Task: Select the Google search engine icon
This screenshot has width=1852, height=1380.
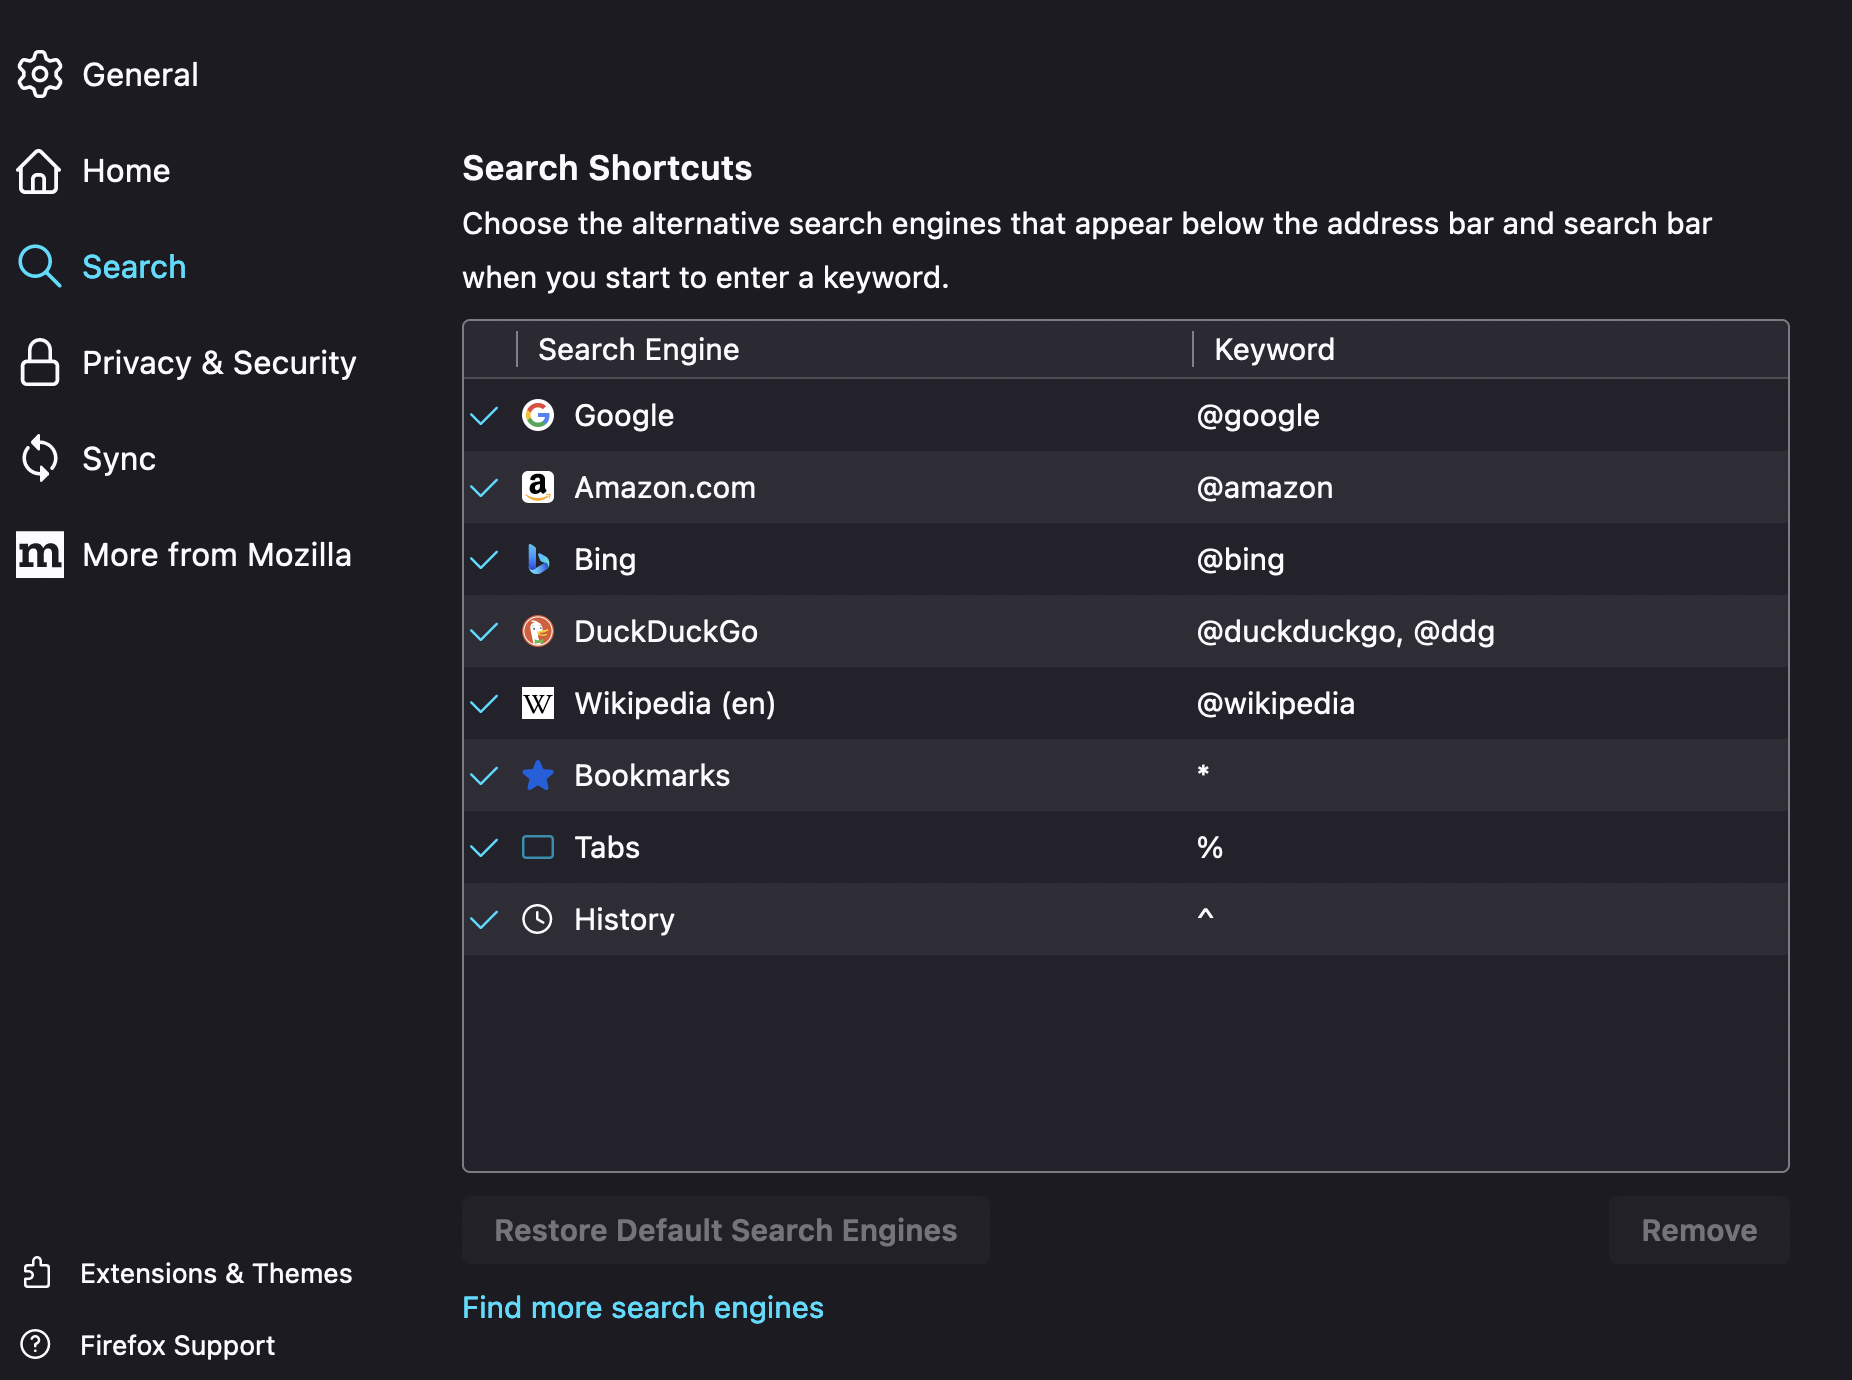Action: (538, 415)
